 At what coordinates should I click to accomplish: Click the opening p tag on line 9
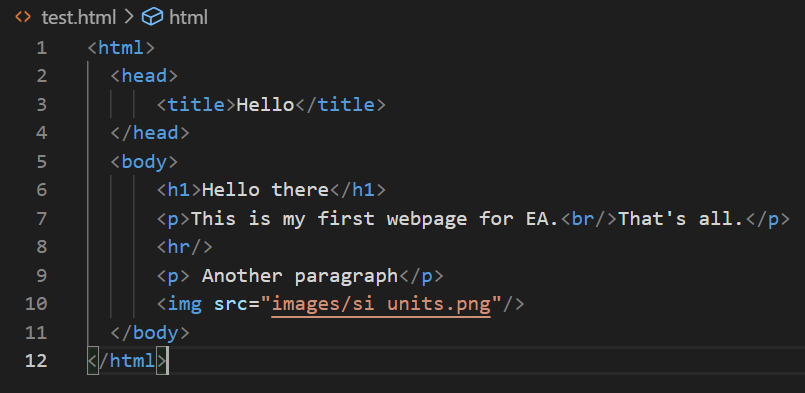pyautogui.click(x=173, y=276)
